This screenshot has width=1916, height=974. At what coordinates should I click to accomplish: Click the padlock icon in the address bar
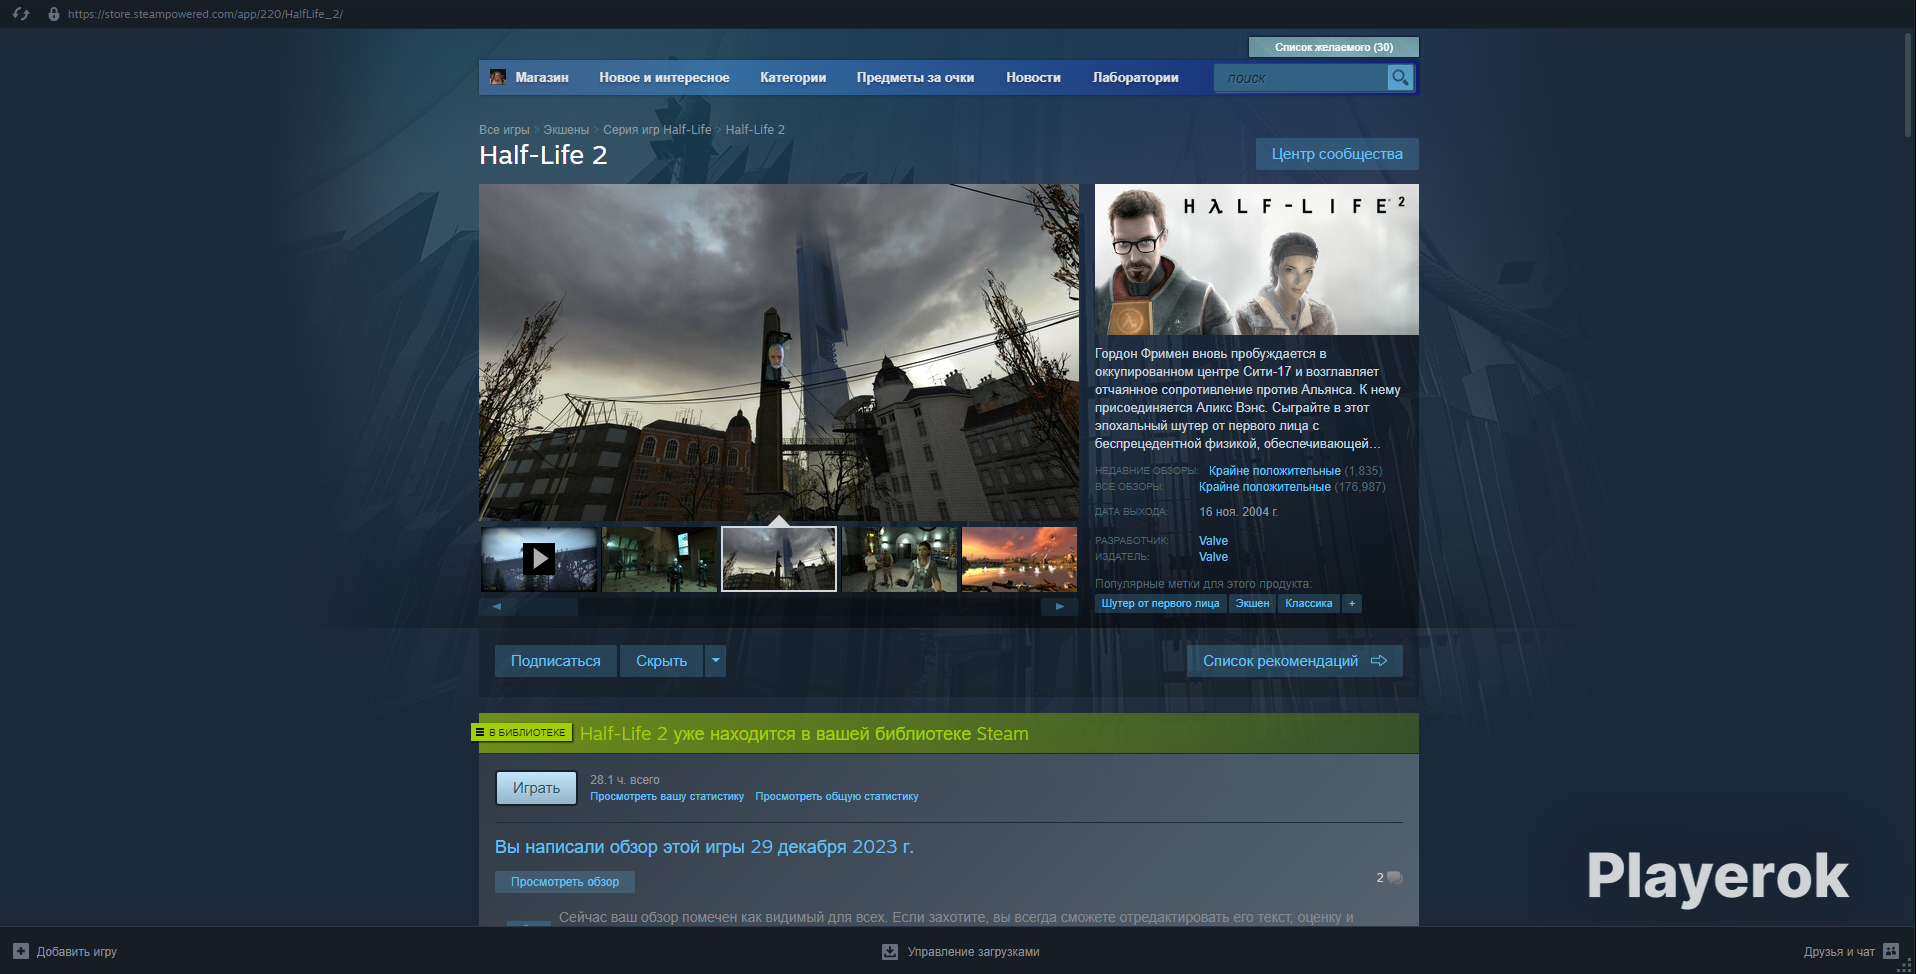click(x=54, y=14)
